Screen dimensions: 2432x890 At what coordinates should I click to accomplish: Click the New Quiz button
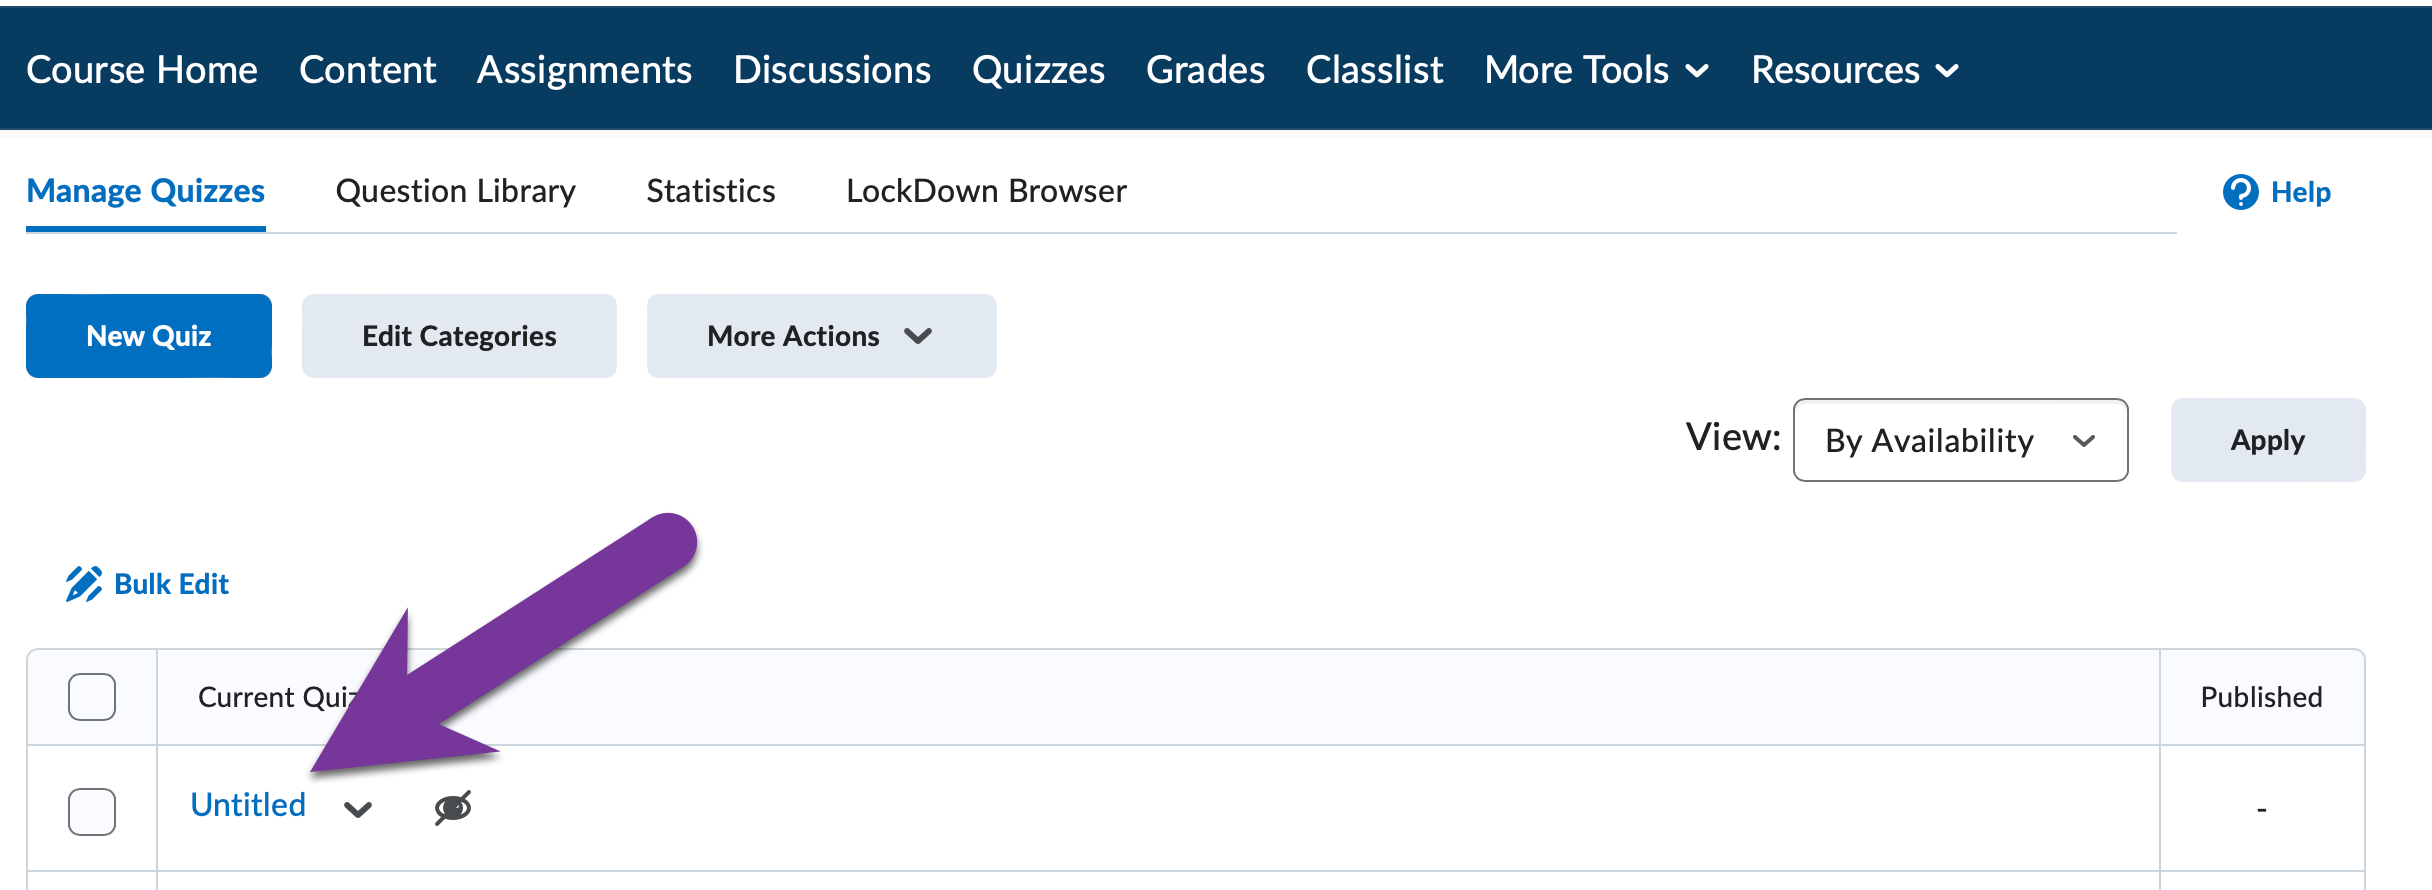148,336
